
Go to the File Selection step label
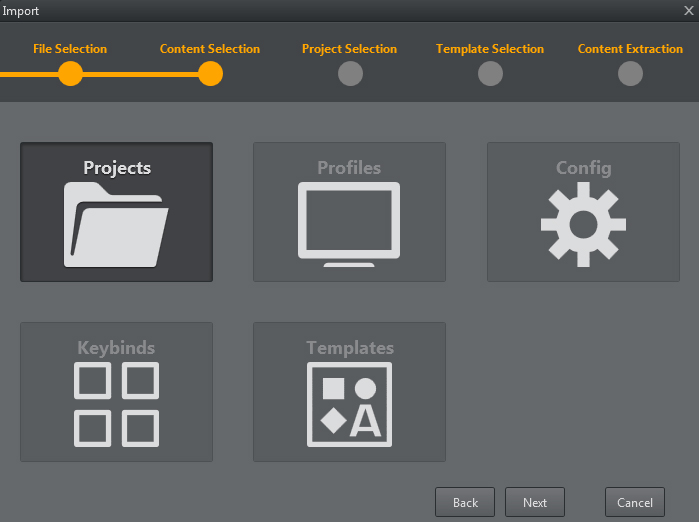click(x=70, y=49)
